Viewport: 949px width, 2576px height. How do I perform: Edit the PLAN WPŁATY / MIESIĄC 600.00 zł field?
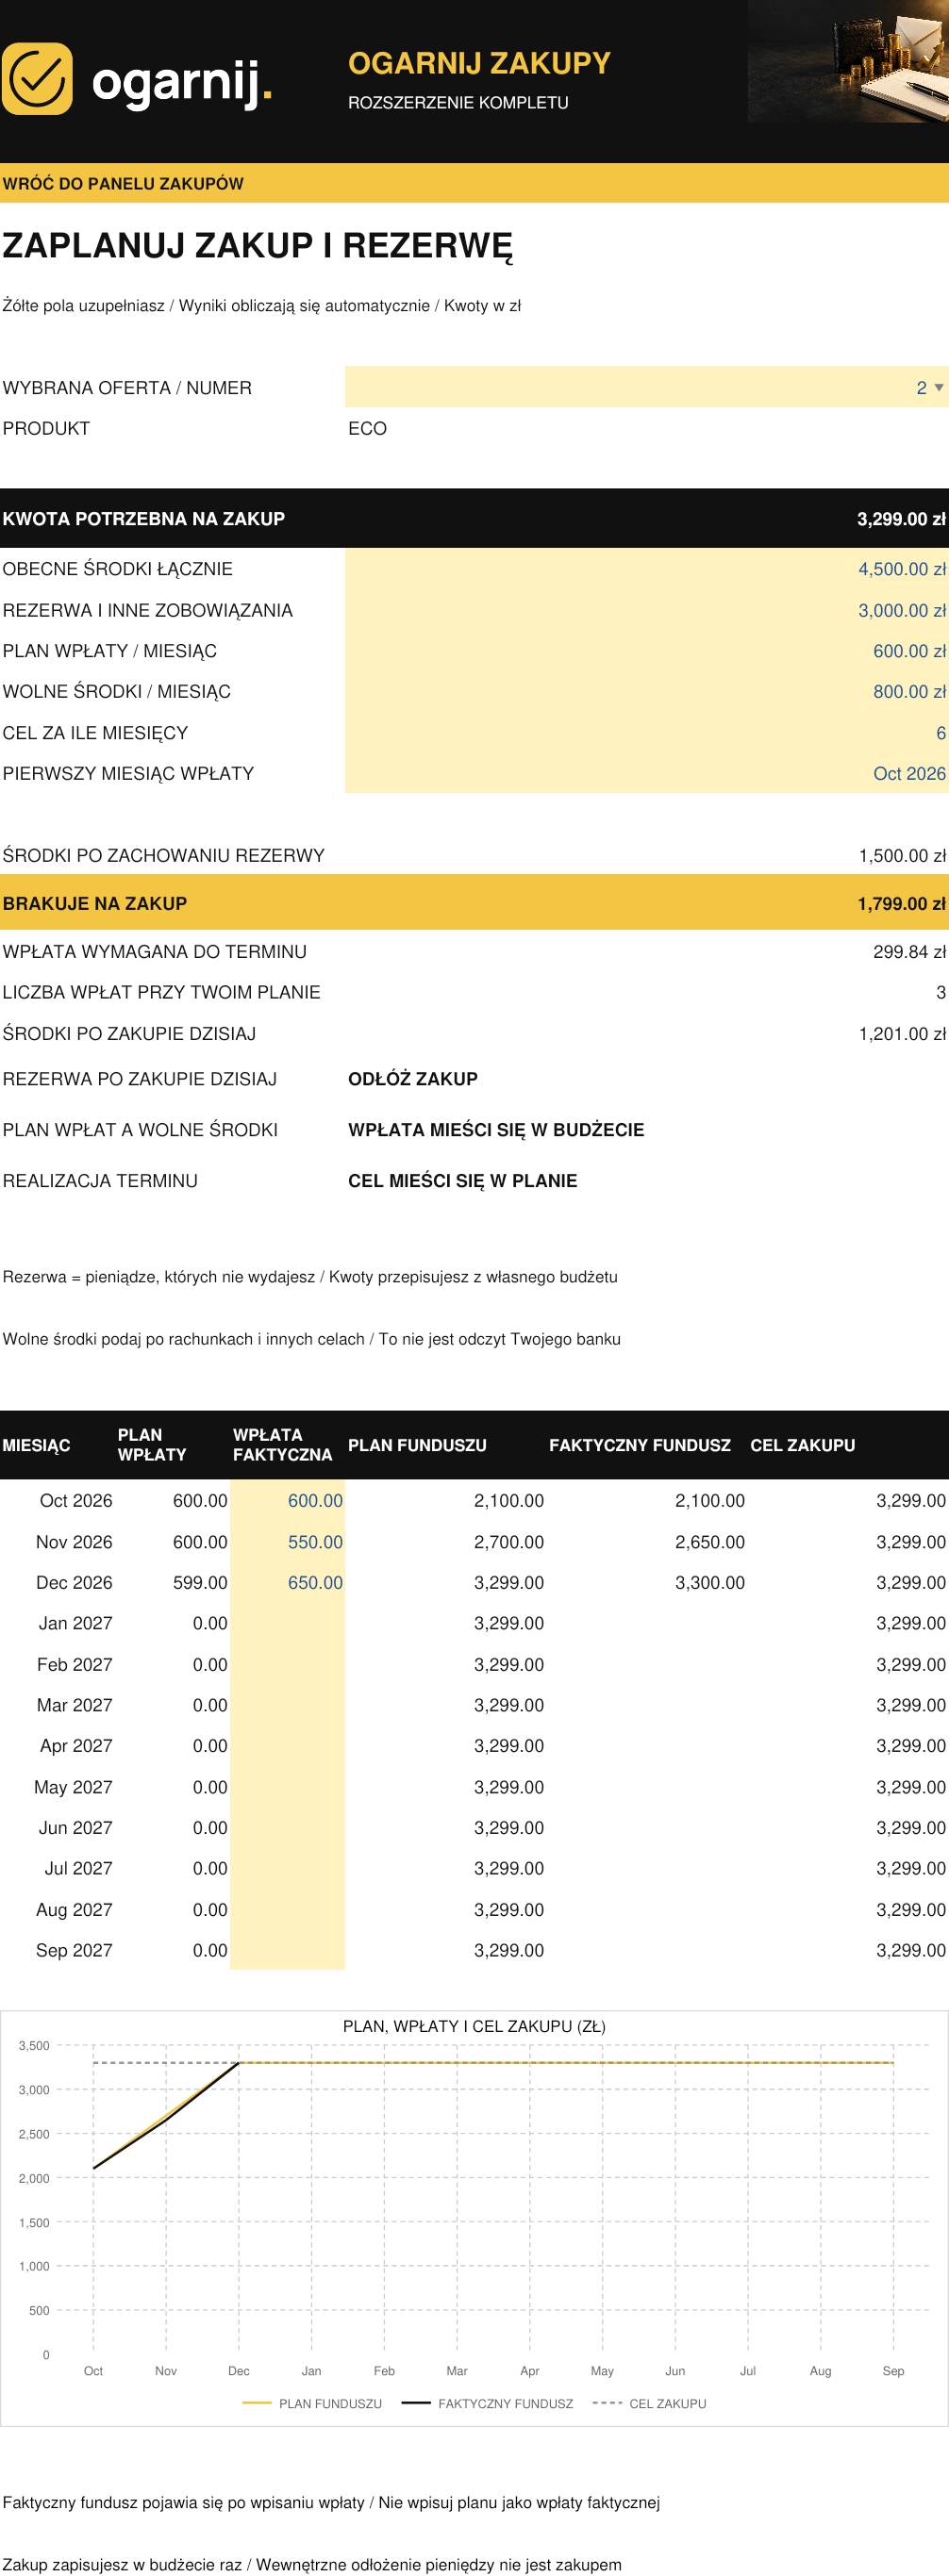(646, 651)
